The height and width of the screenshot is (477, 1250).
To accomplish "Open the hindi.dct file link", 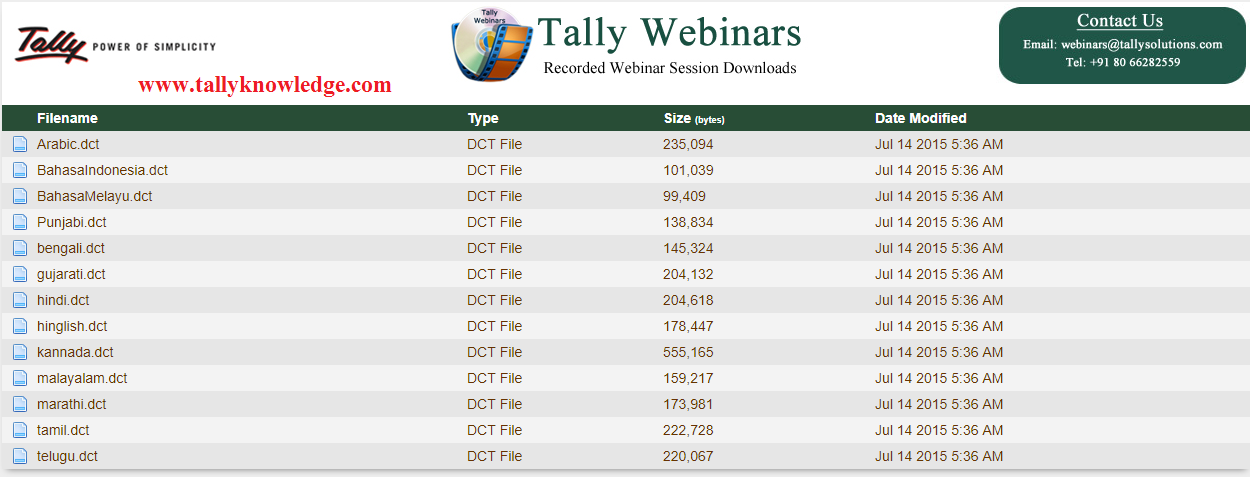I will point(63,300).
